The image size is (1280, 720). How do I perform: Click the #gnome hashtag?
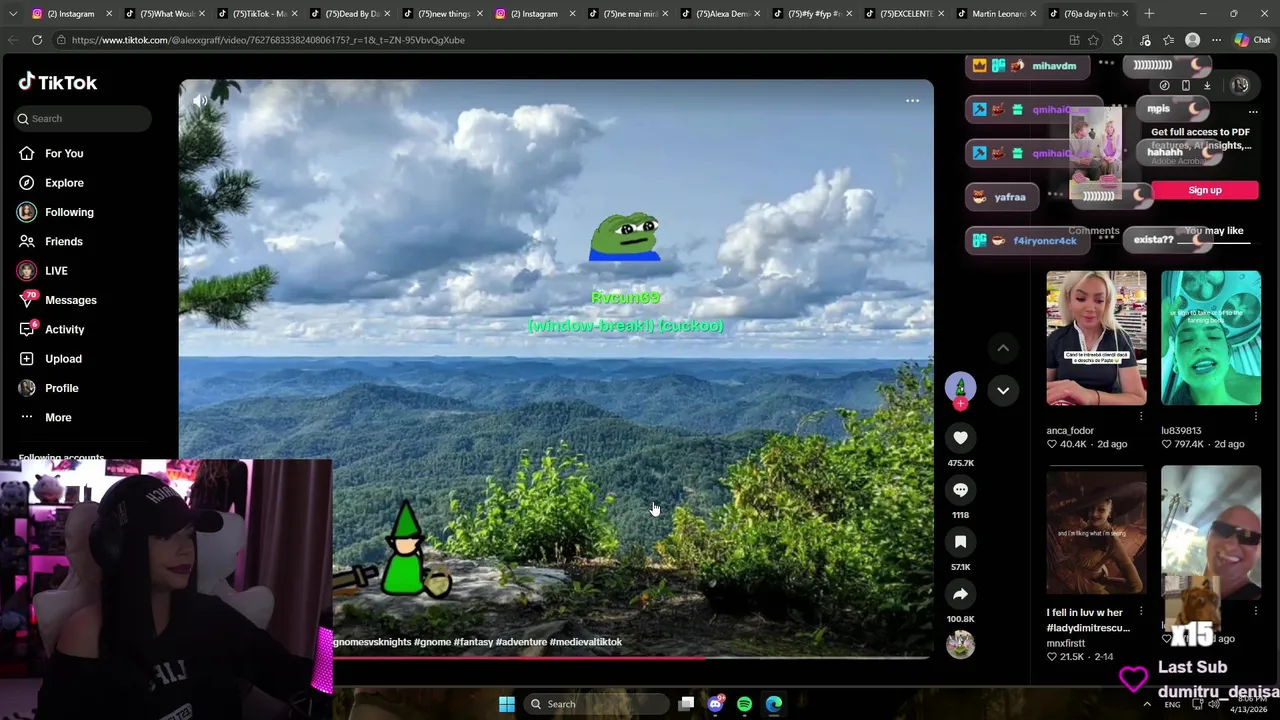click(431, 642)
